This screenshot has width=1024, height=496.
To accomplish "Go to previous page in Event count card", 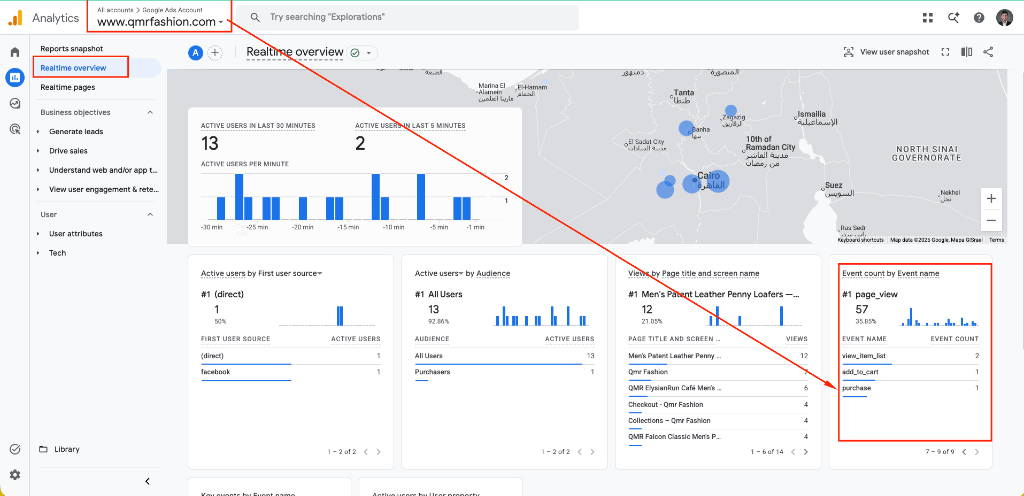I will [x=964, y=452].
